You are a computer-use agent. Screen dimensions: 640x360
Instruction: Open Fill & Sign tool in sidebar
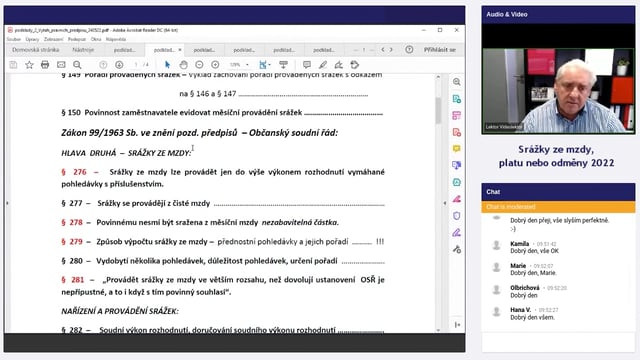coord(457,233)
